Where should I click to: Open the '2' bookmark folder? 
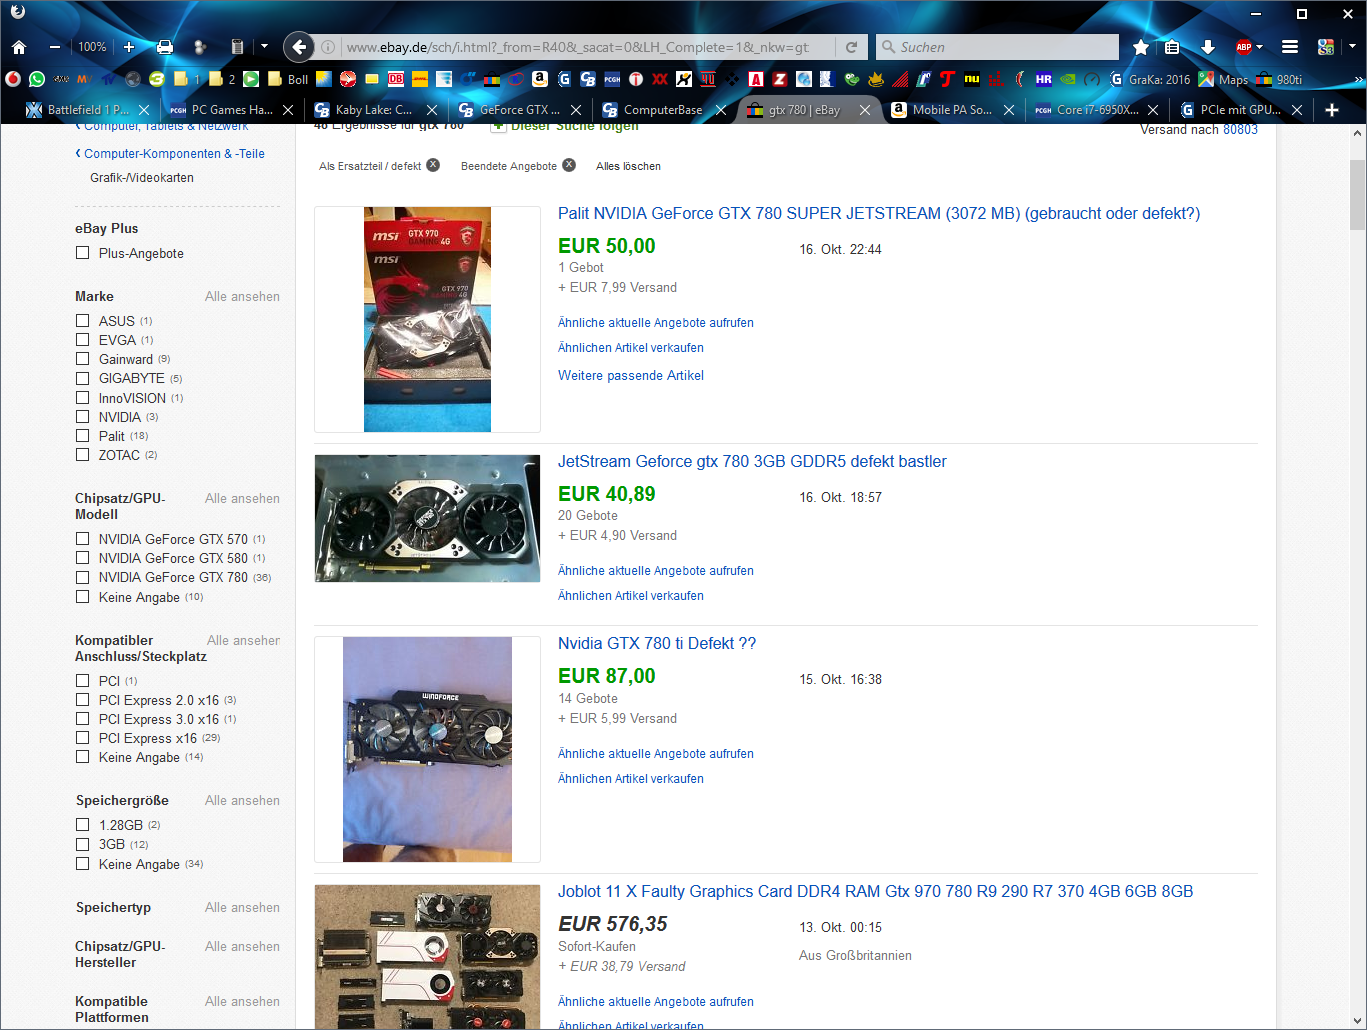coord(222,79)
